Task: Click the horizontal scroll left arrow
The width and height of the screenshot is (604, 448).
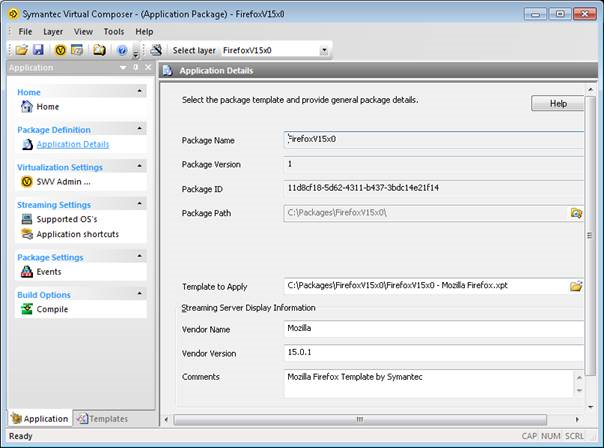Action: [x=166, y=419]
